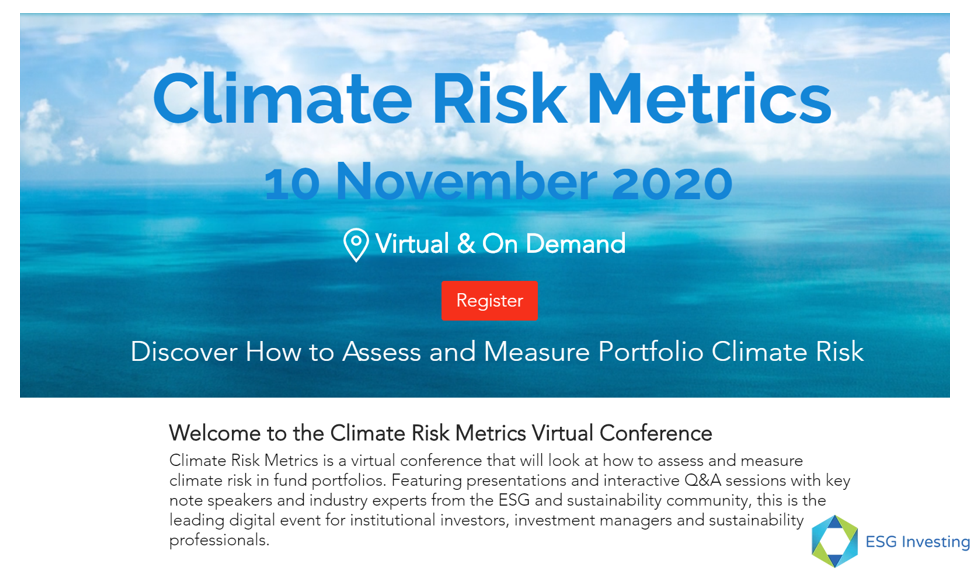Screen dimensions: 977x581
Task: Select the 10 November 2020 date text
Action: (x=498, y=183)
